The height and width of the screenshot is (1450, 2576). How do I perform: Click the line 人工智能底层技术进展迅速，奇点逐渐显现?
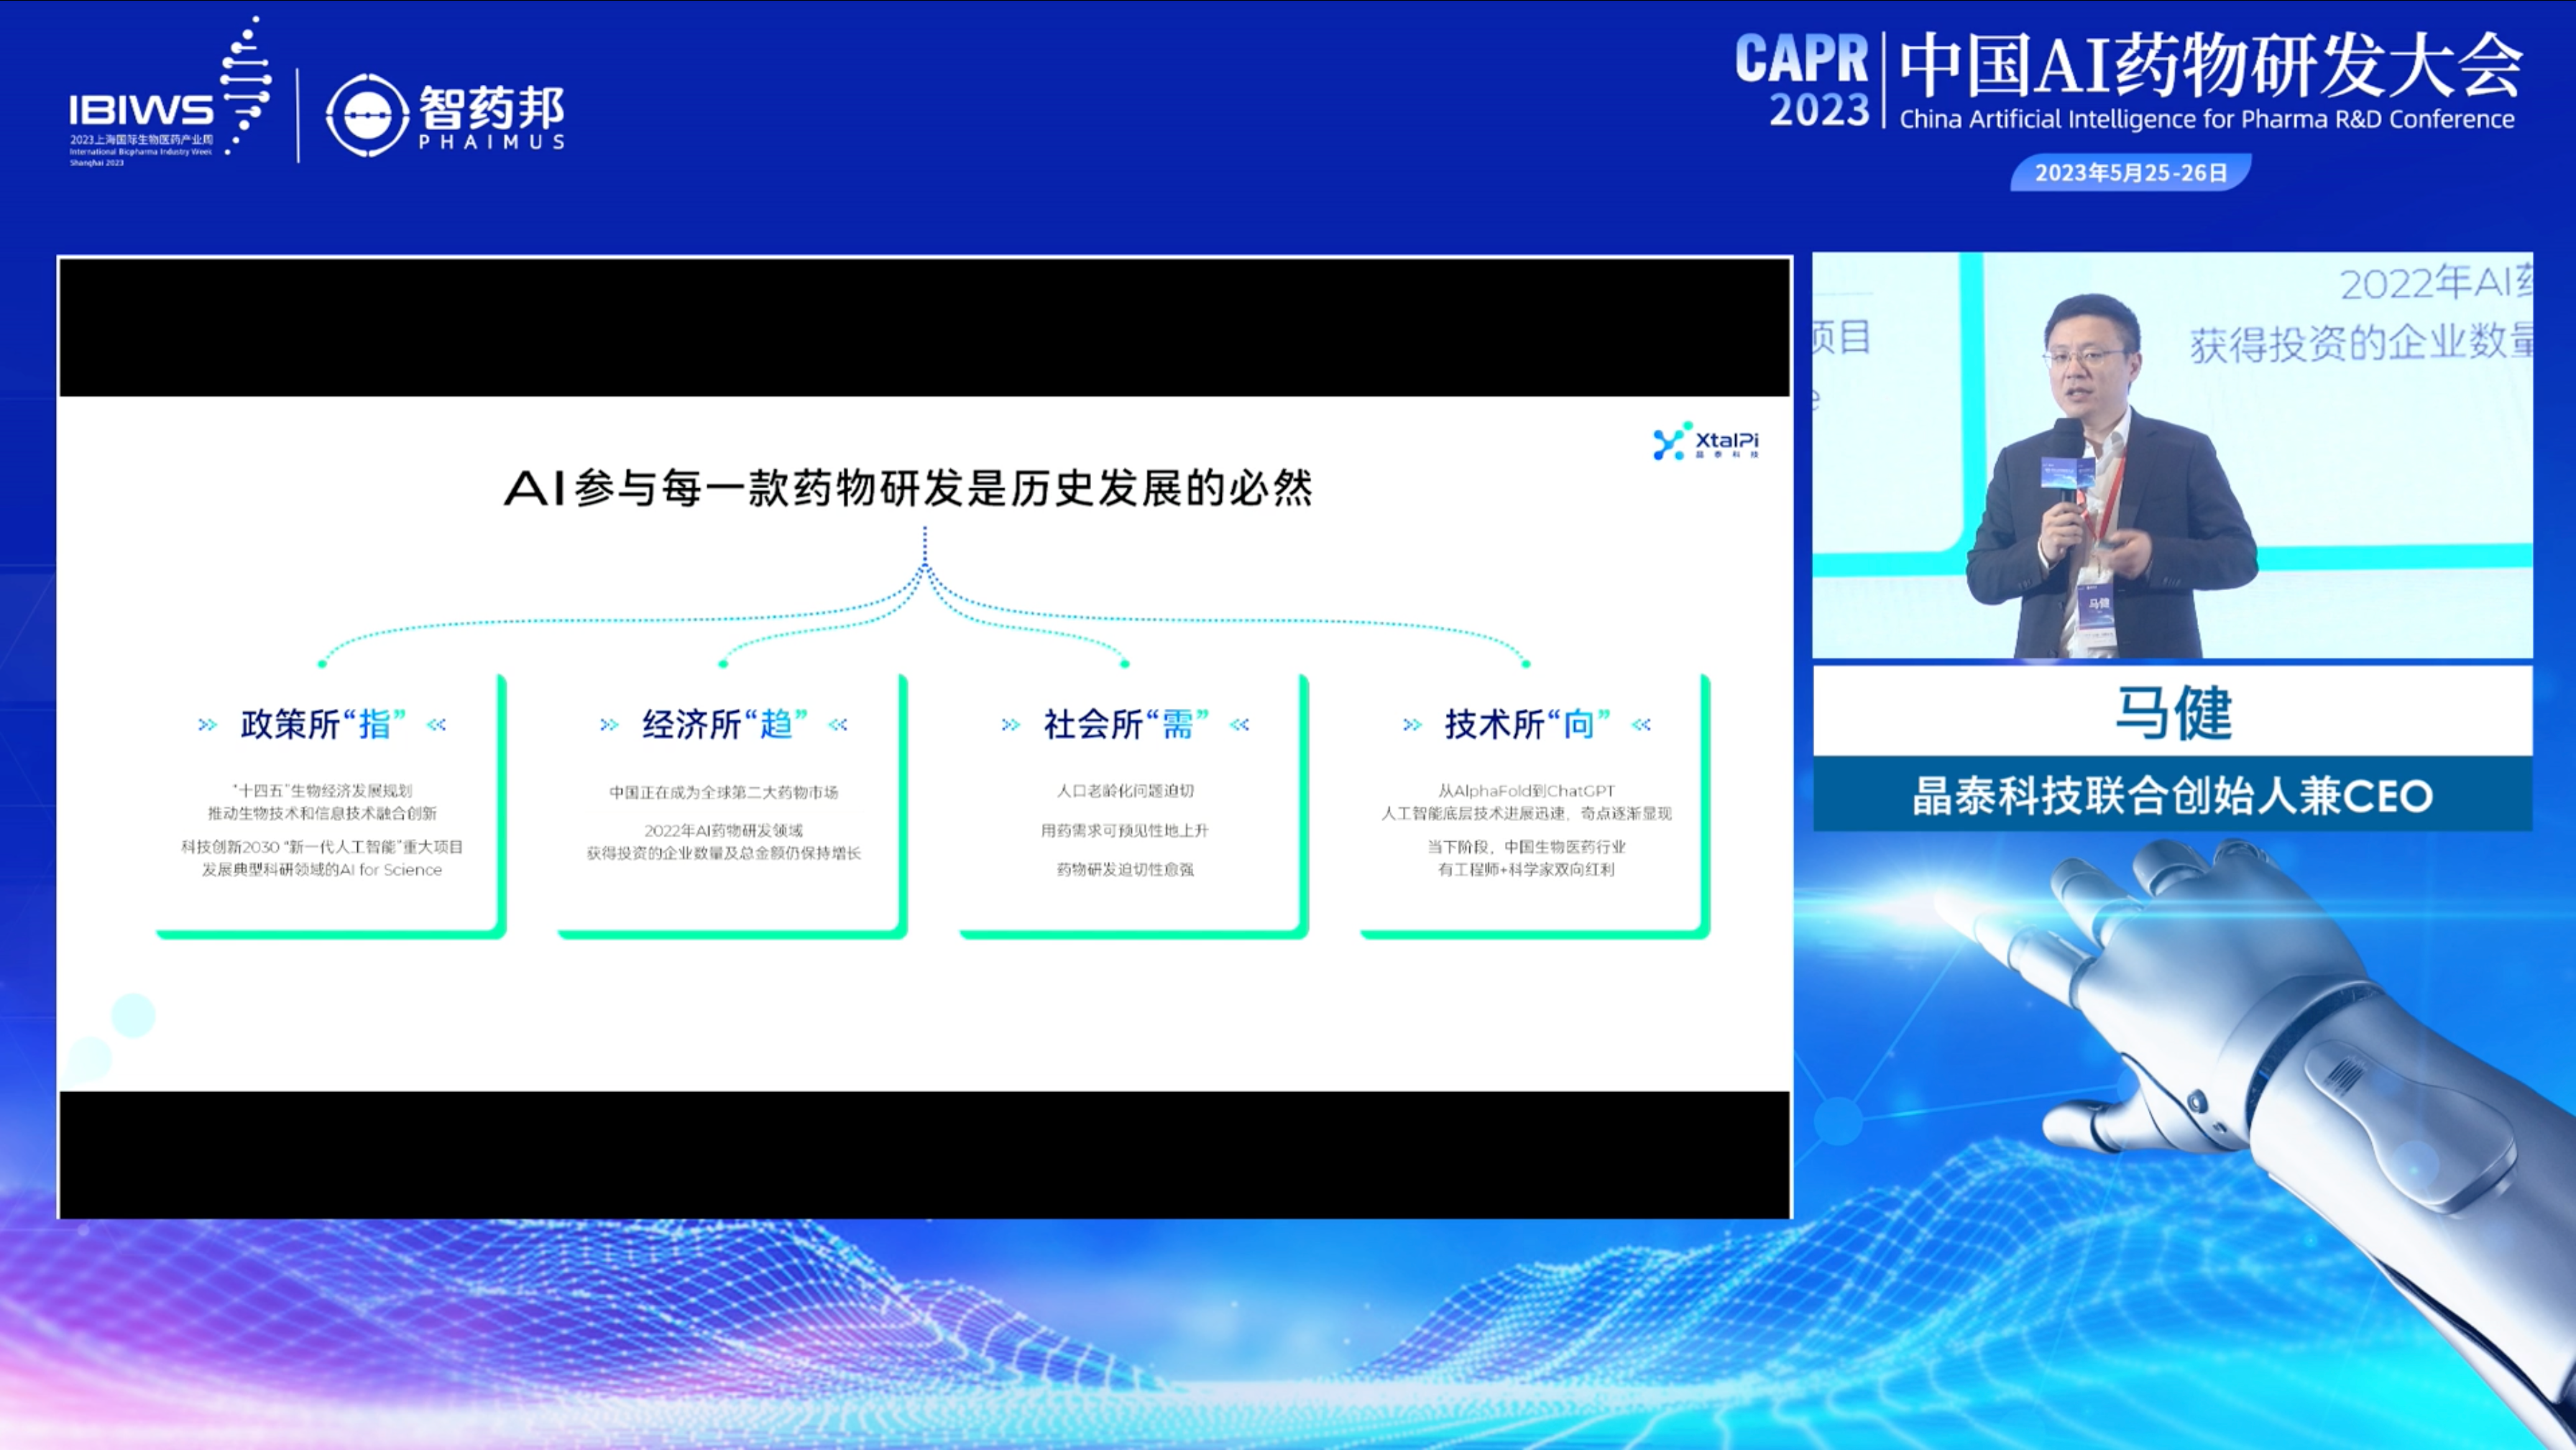(1527, 813)
